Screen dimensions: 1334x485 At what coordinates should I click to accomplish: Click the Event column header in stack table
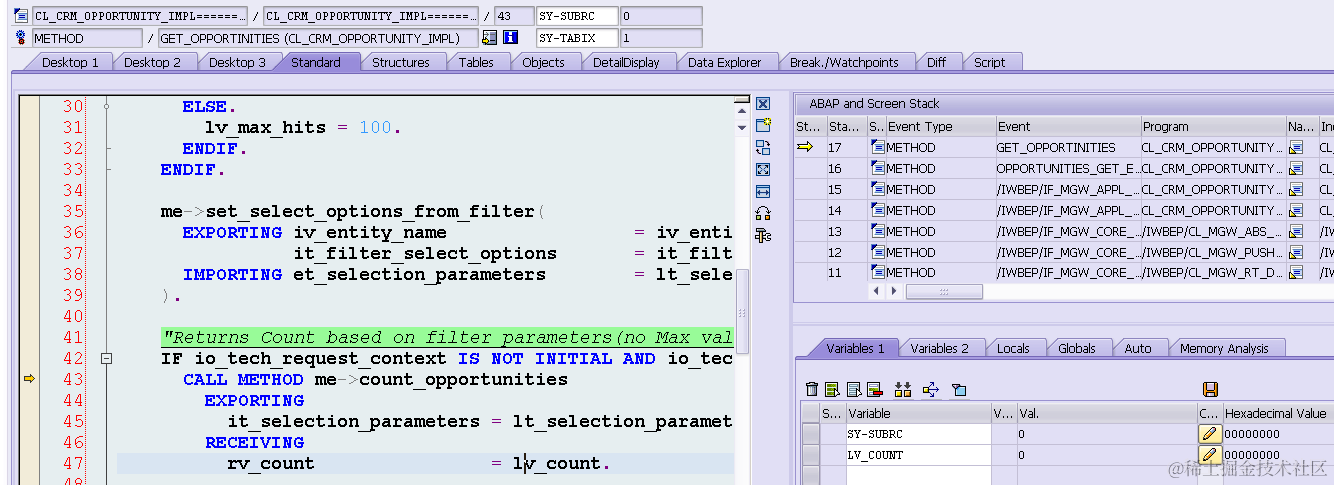[1068, 126]
